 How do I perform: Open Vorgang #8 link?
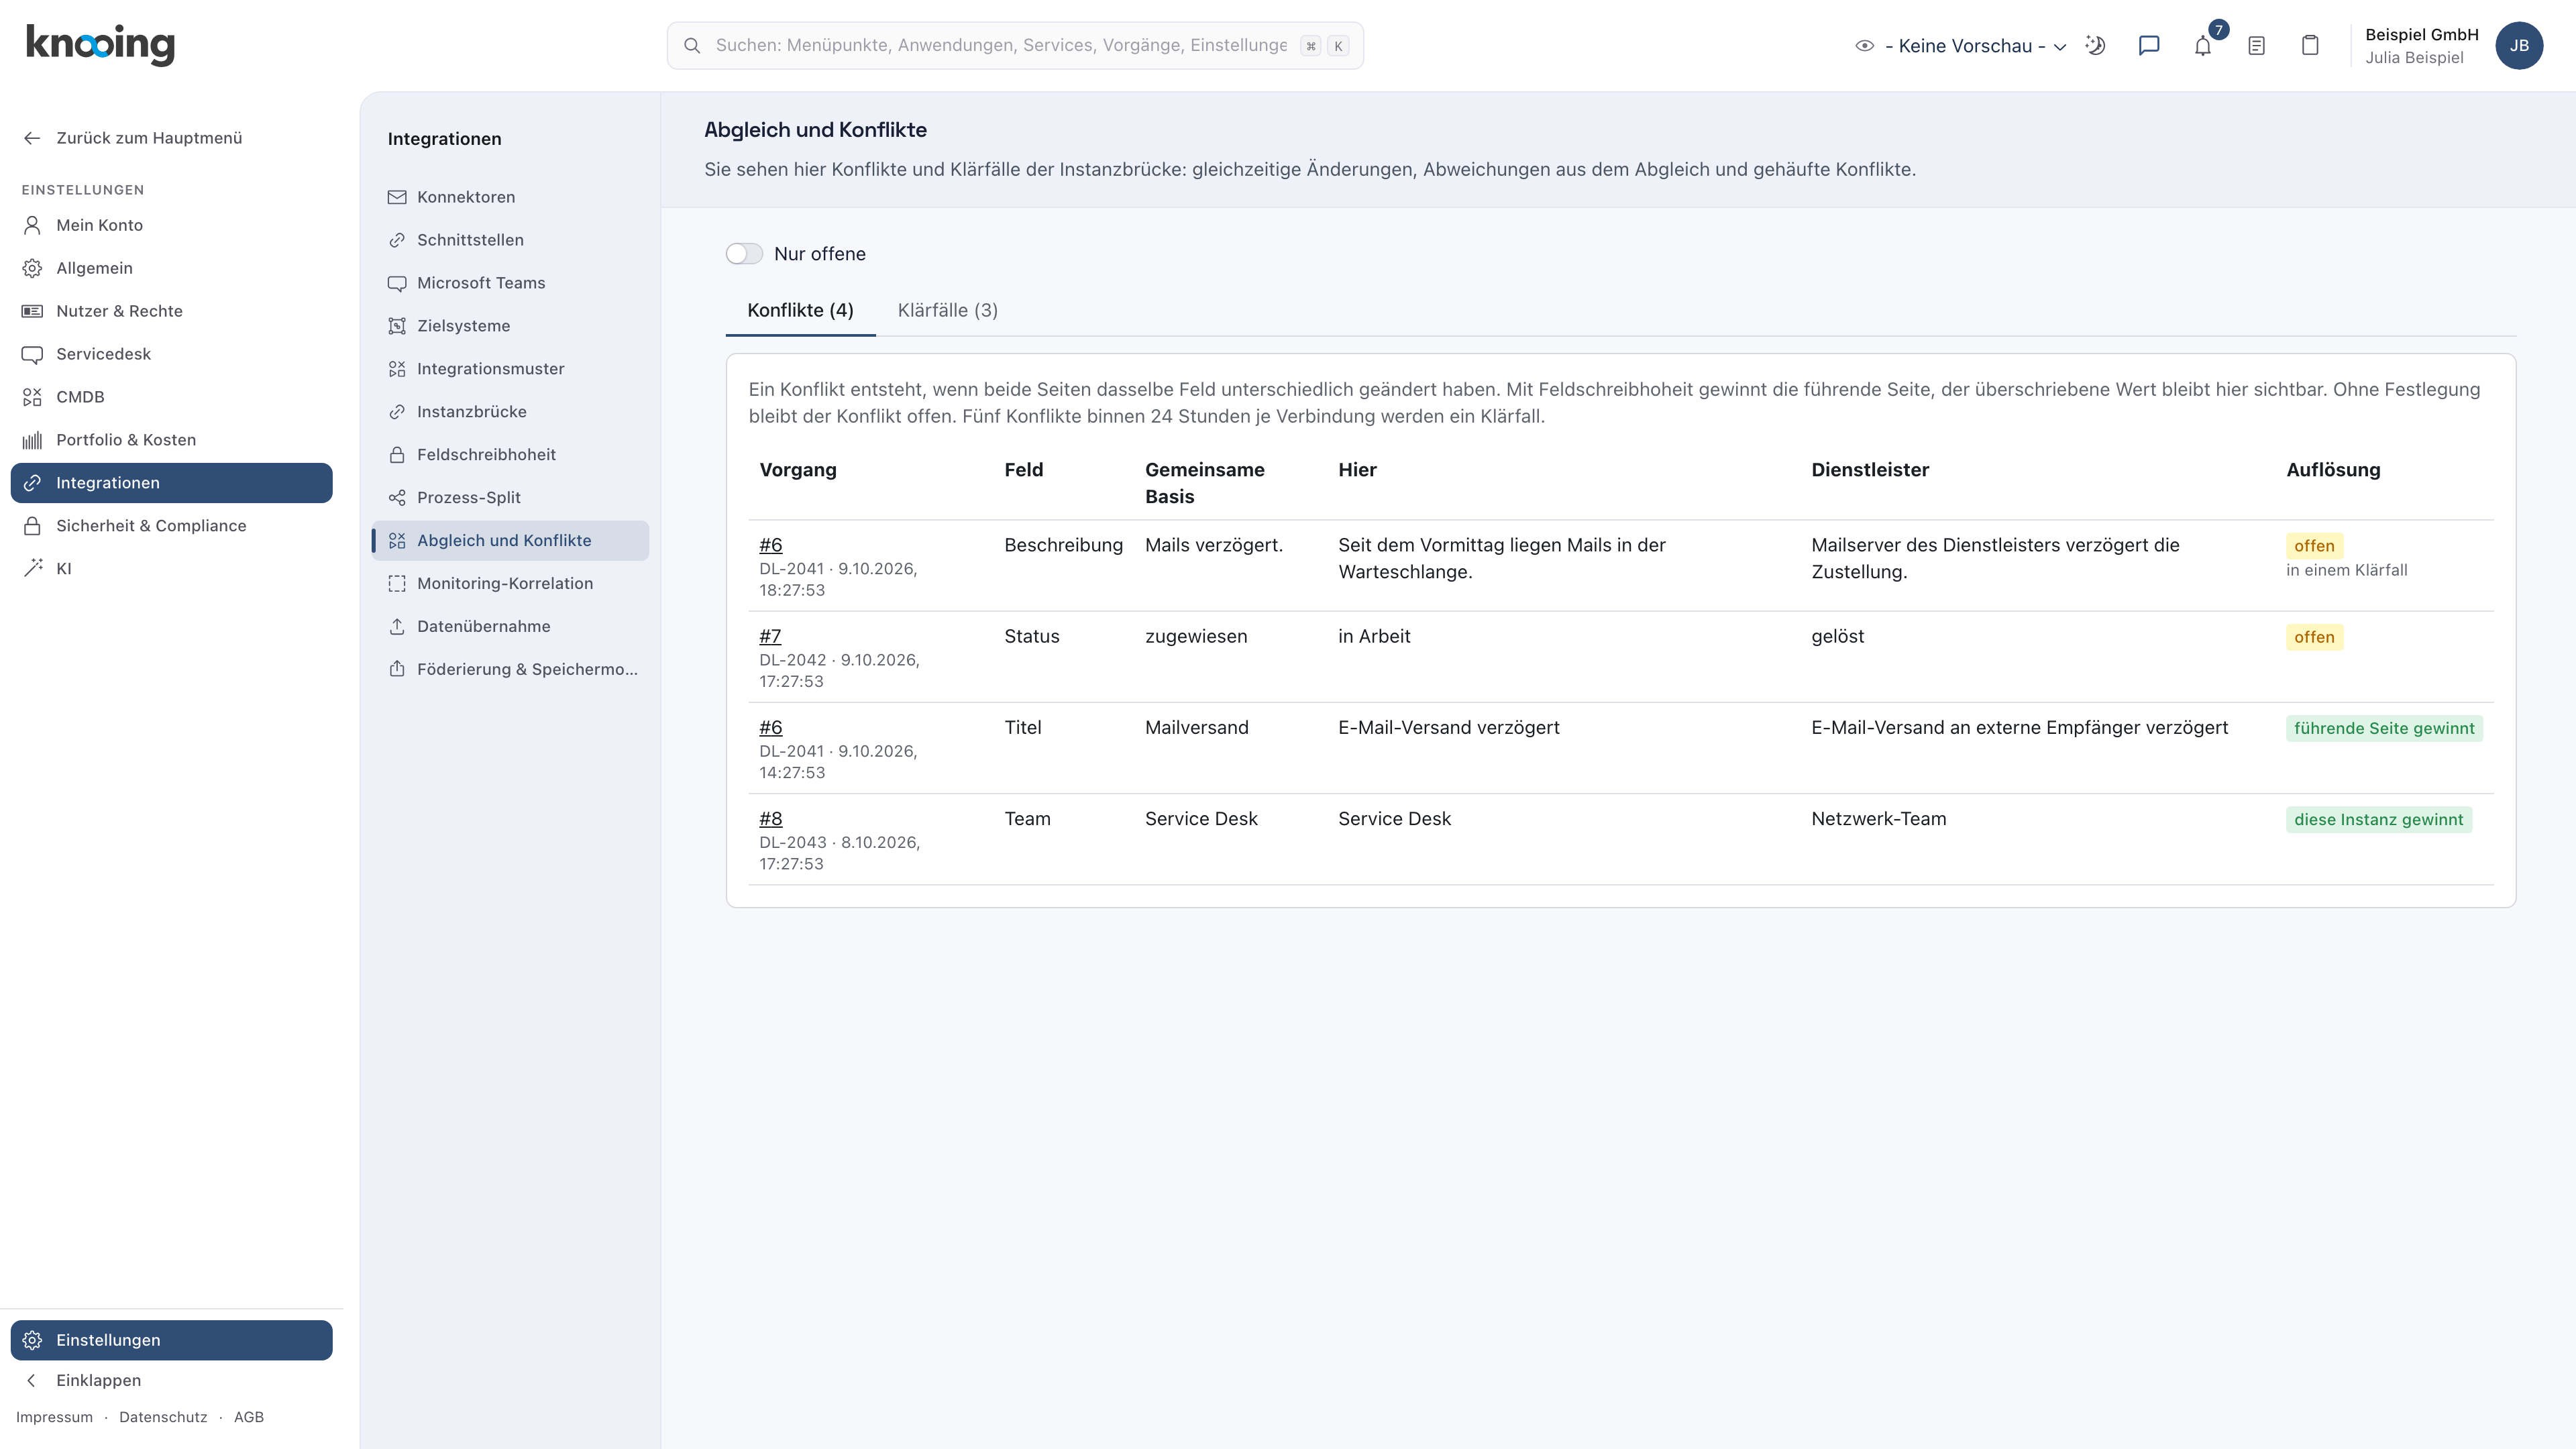click(x=770, y=819)
